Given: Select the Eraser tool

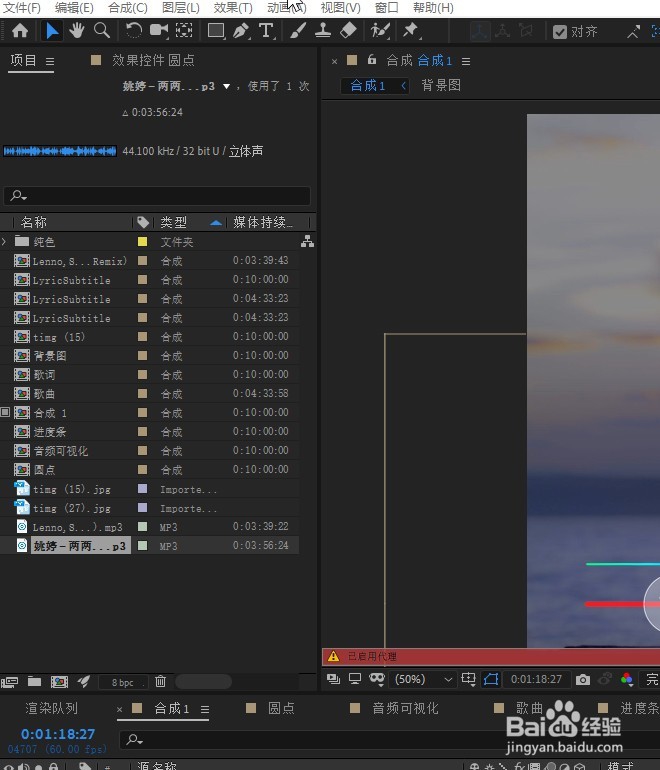Looking at the screenshot, I should 348,31.
